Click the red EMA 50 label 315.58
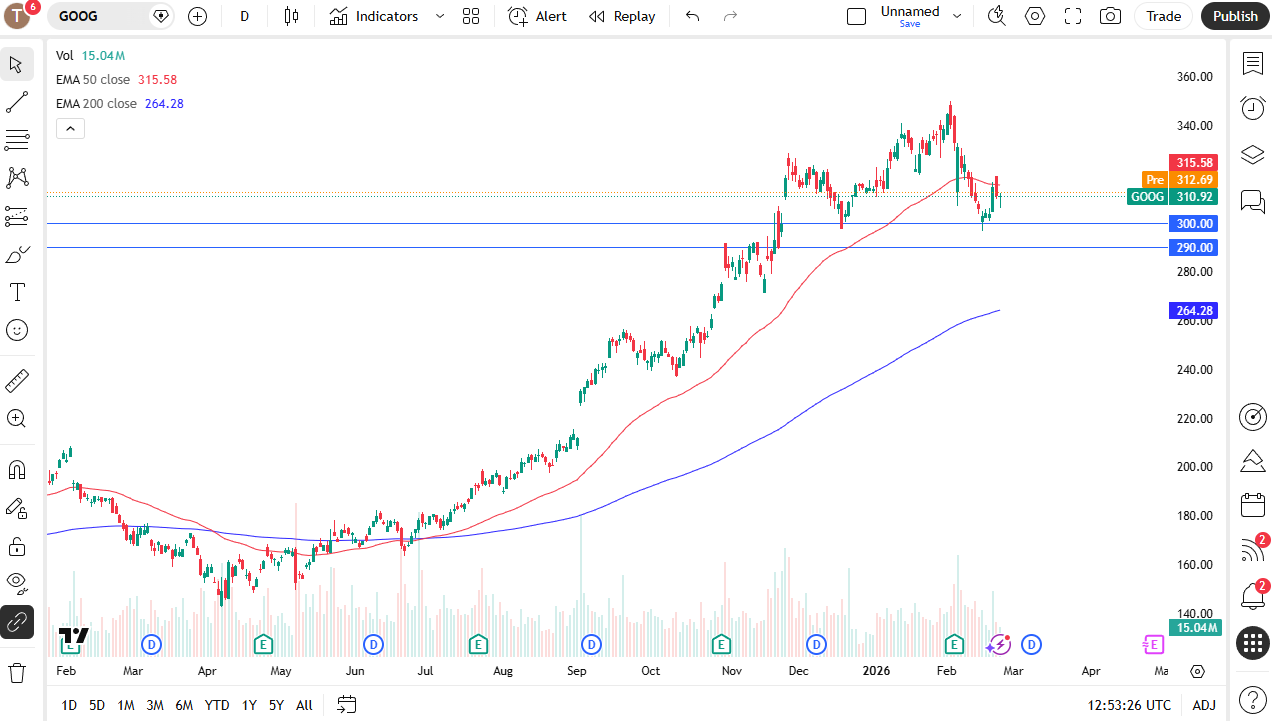Screen dimensions: 1272x721 tap(1193, 162)
